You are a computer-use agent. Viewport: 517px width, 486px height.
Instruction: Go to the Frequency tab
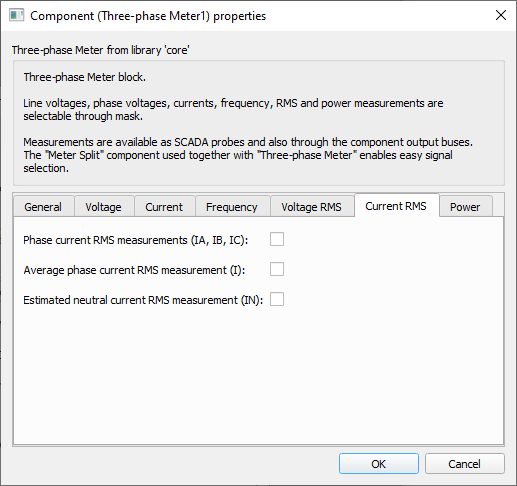pos(232,207)
